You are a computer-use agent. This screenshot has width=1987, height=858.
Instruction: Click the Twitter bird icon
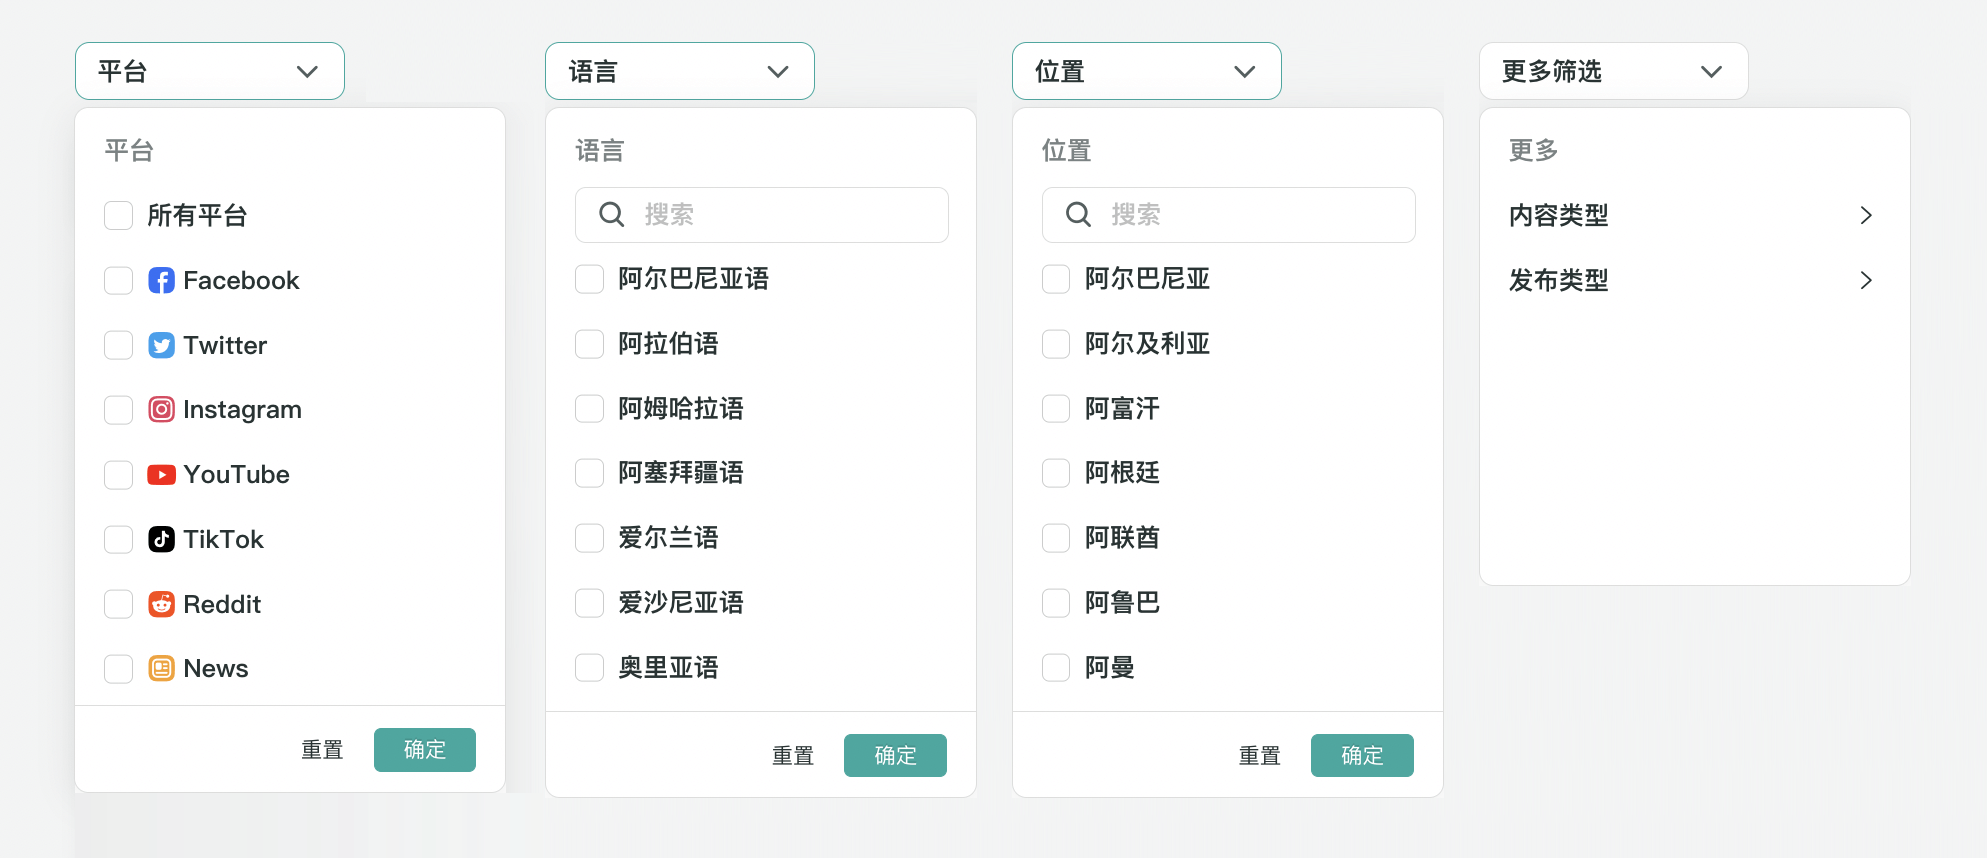coord(161,346)
